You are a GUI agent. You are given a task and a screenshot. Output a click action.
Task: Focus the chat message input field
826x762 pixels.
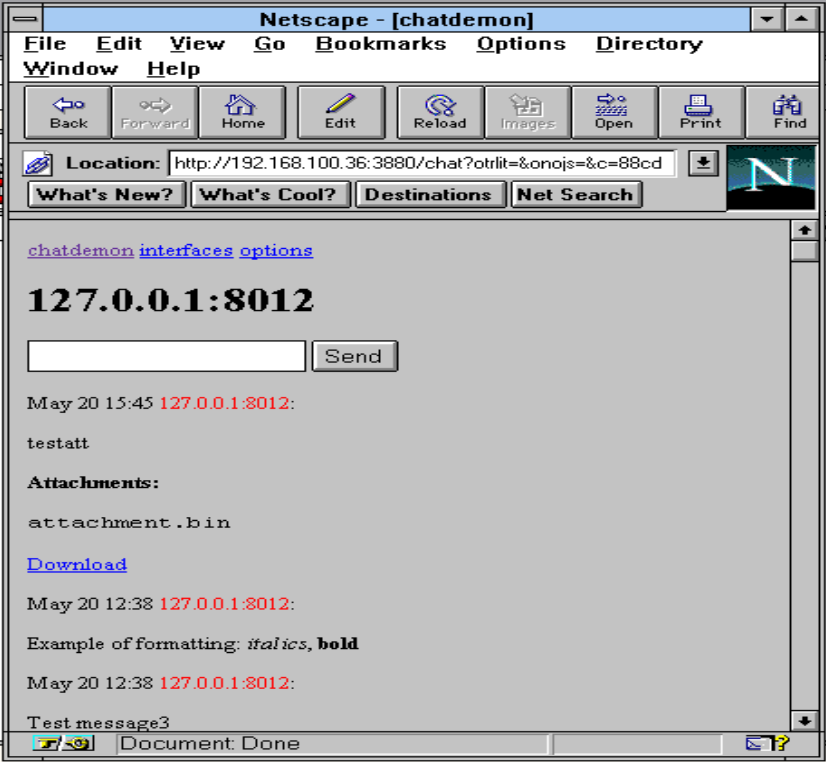click(166, 356)
